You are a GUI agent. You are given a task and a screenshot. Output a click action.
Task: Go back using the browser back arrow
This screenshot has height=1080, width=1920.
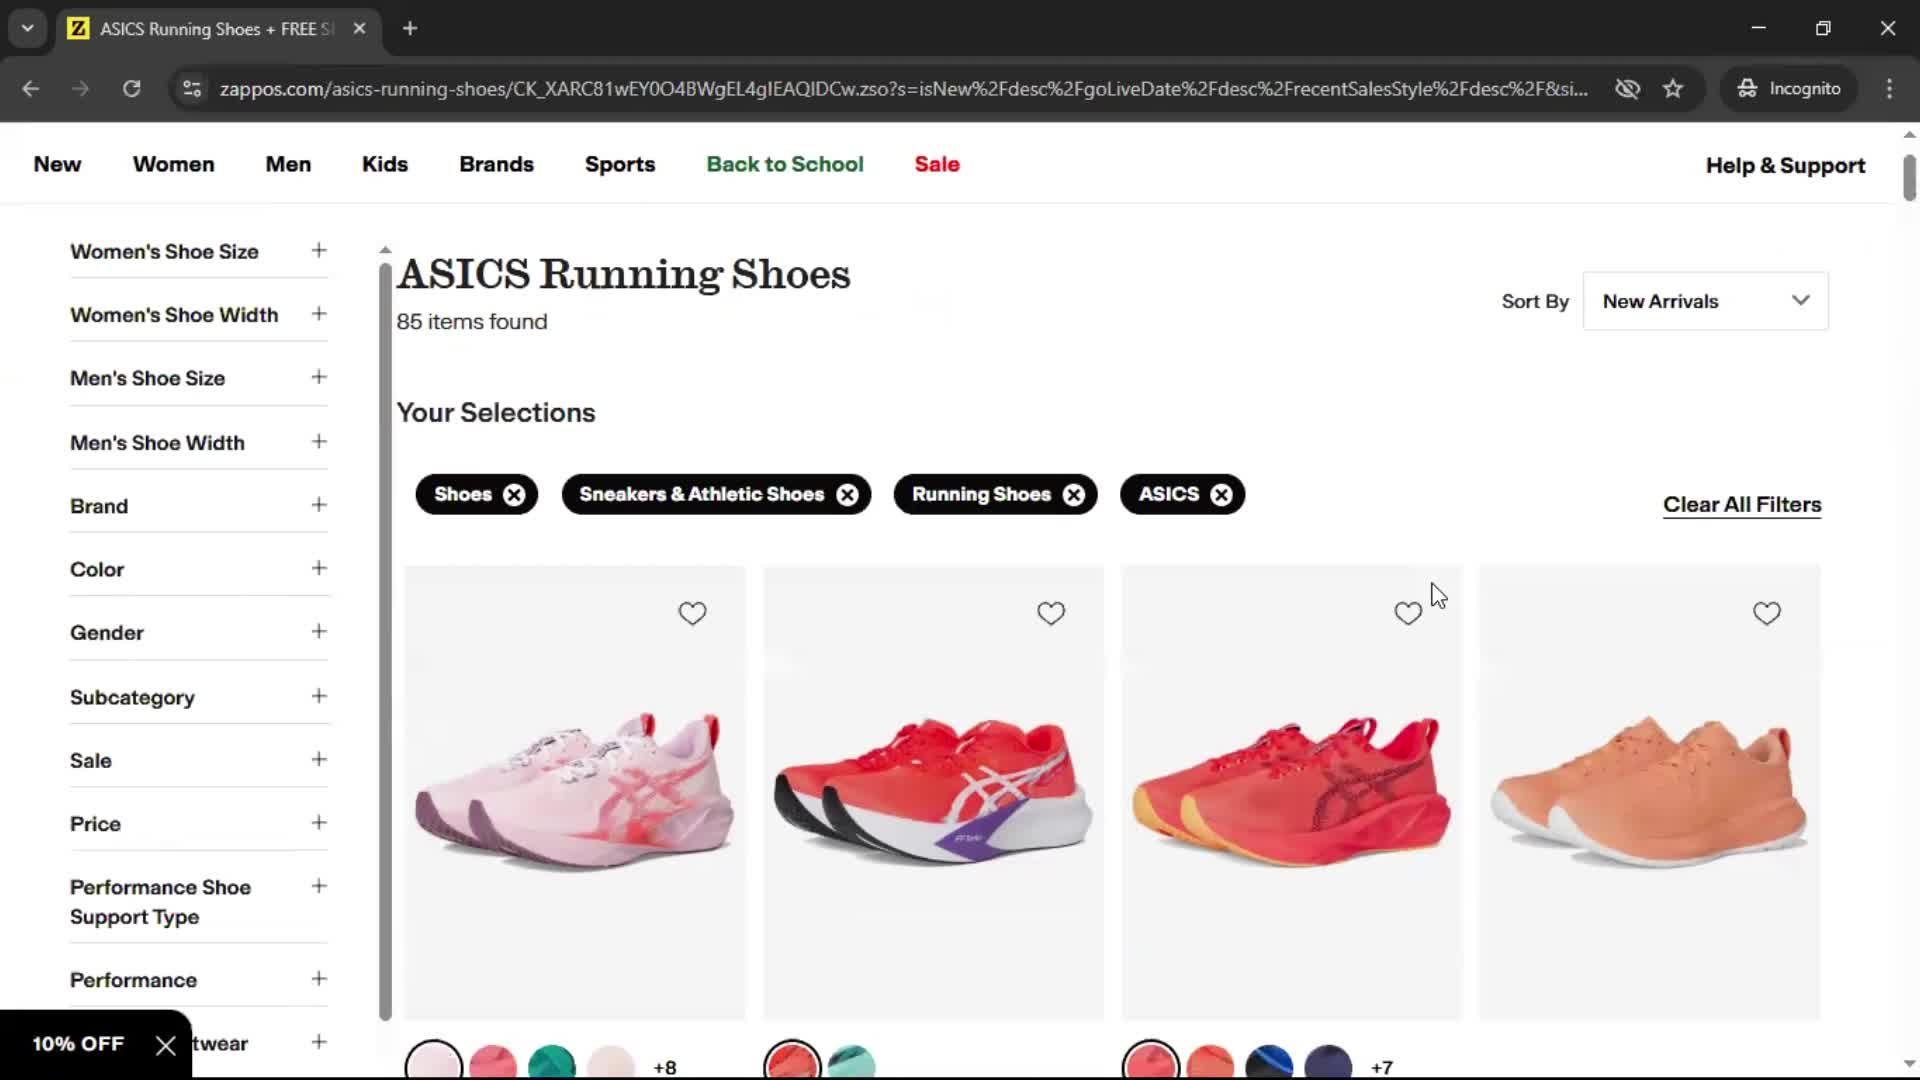pyautogui.click(x=31, y=89)
